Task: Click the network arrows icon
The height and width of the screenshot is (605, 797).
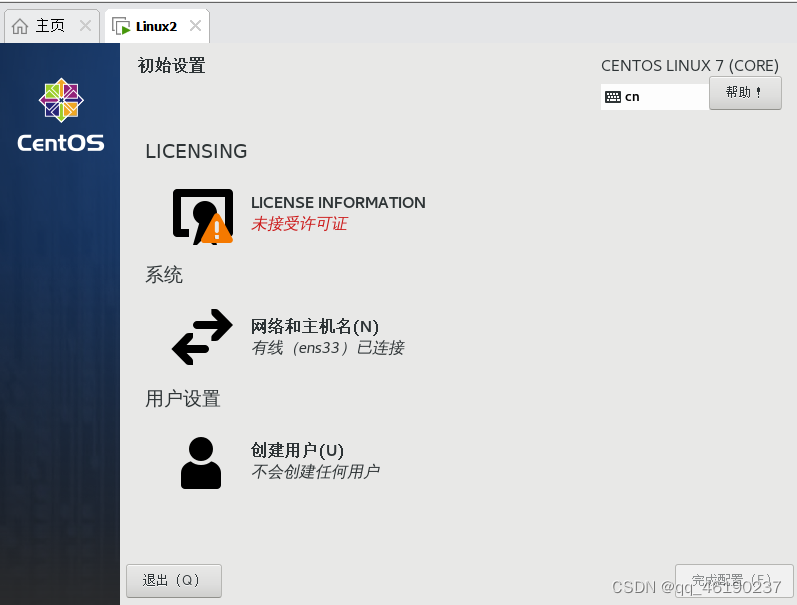Action: (202, 337)
